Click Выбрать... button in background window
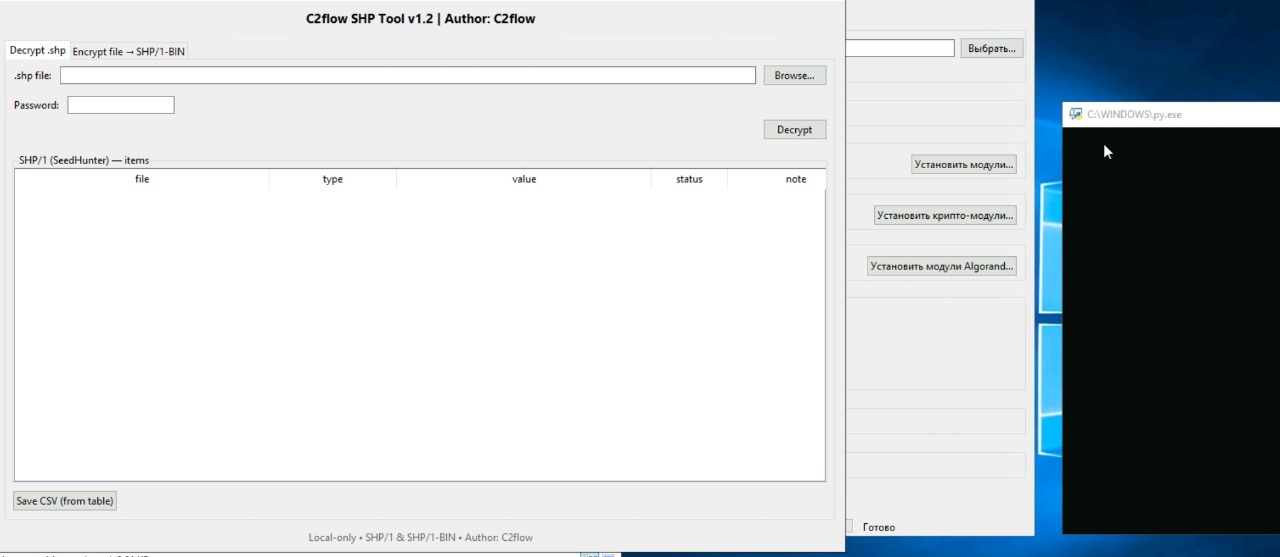The height and width of the screenshot is (557, 1280). pyautogui.click(x=992, y=48)
